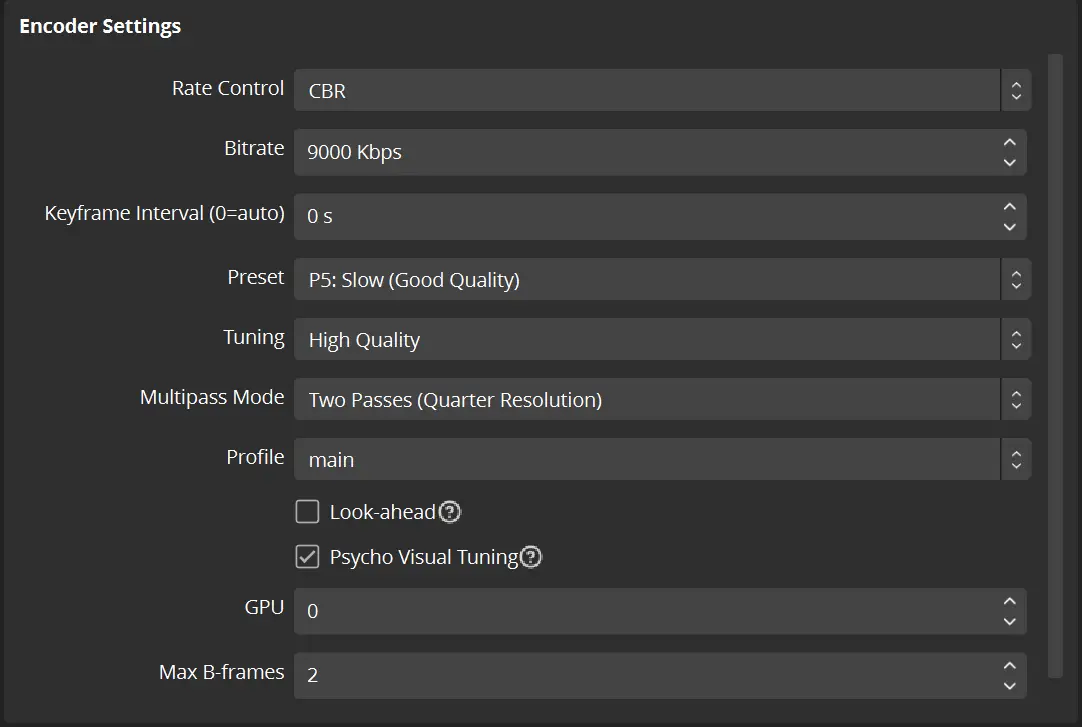This screenshot has height=727, width=1082.
Task: Disable the Psycho Visual Tuning checkbox
Action: tap(307, 558)
